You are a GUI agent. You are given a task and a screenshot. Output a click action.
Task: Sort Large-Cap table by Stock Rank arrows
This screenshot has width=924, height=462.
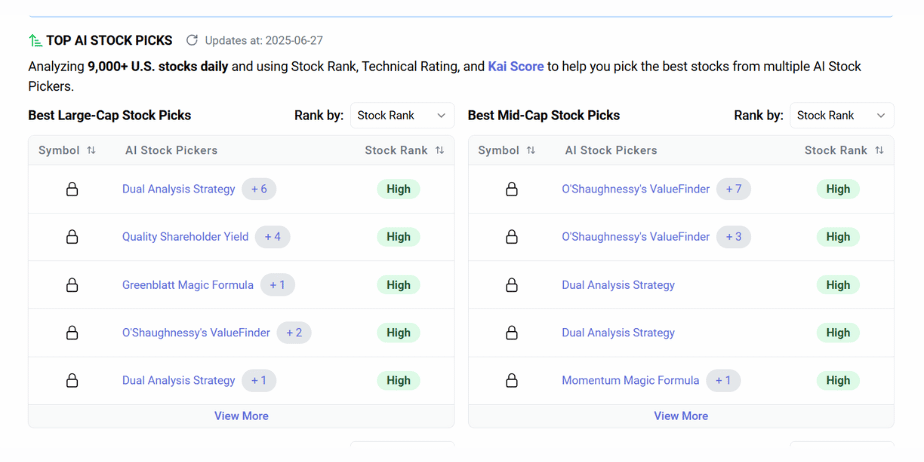click(440, 150)
